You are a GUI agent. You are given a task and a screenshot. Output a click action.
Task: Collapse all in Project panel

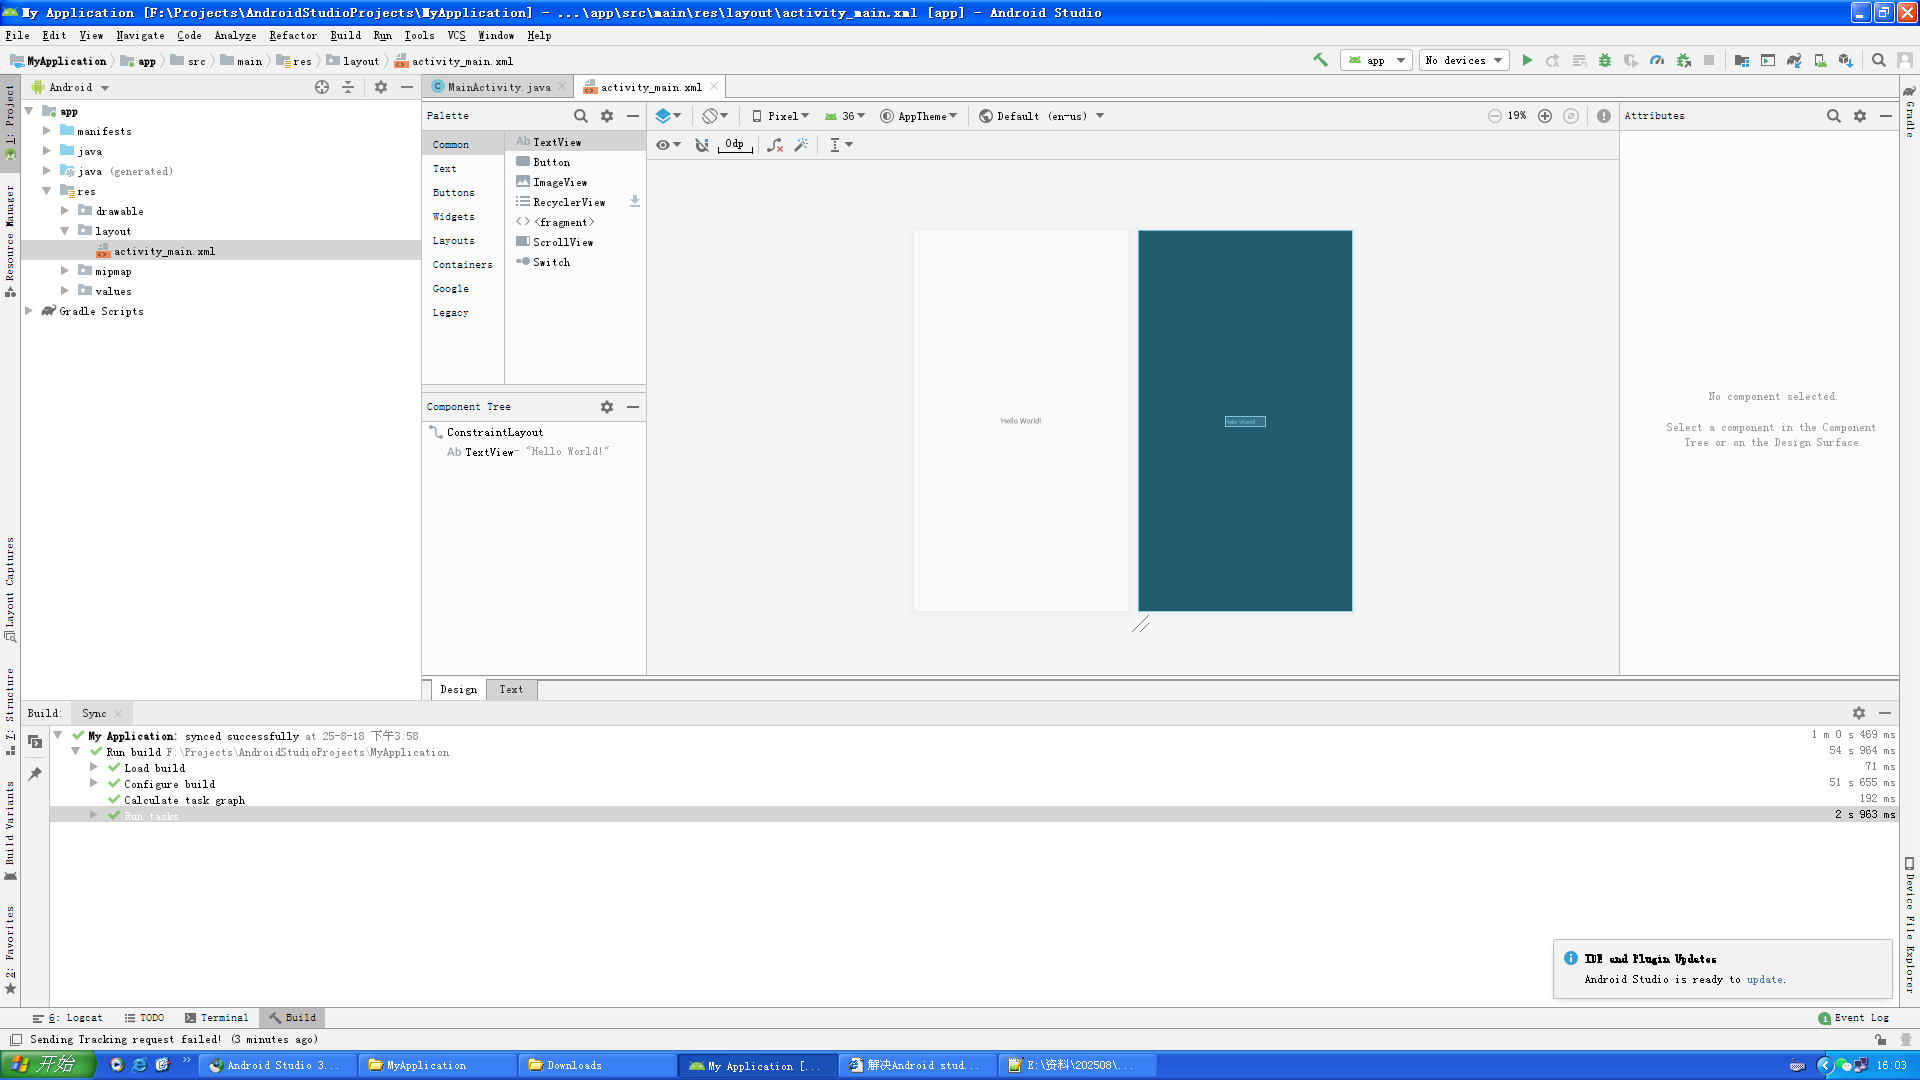coord(348,87)
